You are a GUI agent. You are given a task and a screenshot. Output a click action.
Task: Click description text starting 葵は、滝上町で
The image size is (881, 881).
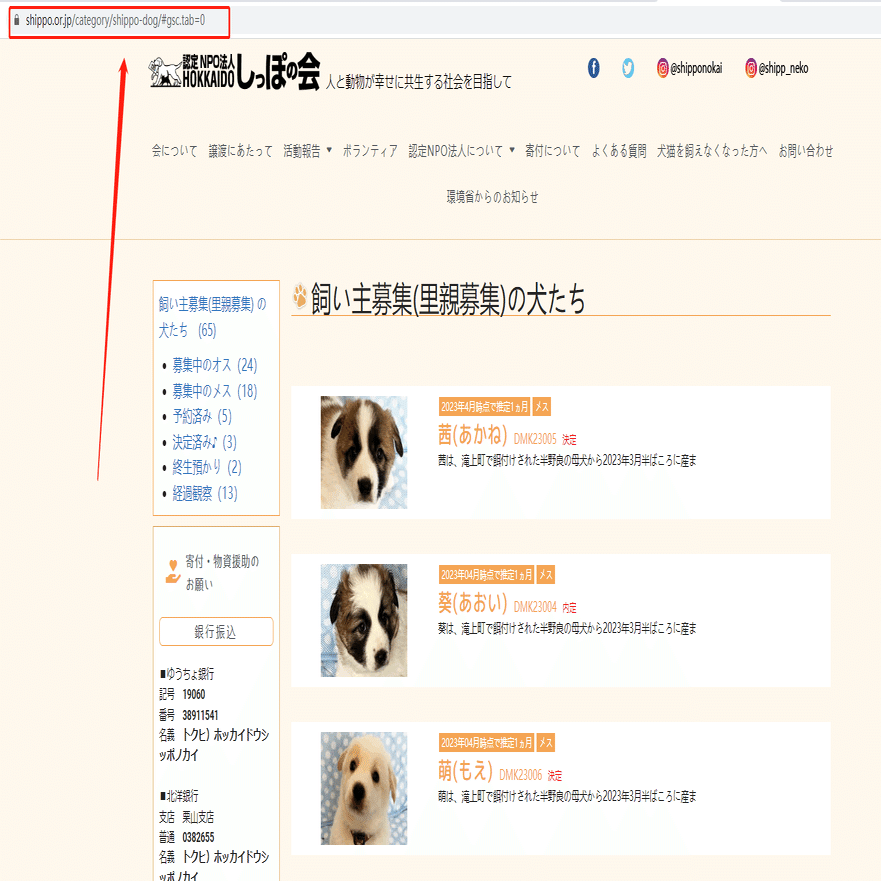pyautogui.click(x=567, y=629)
